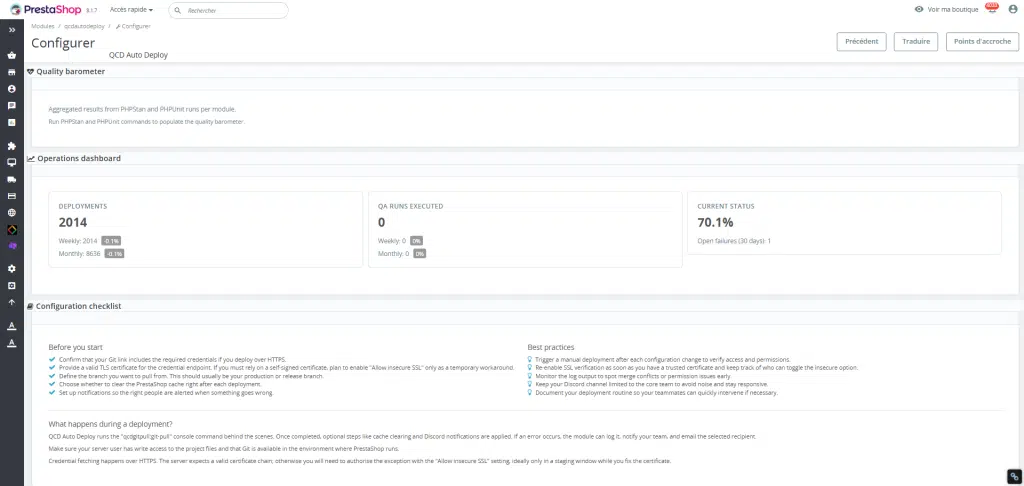The image size is (1024, 486).
Task: Click the 'Run PHPStan and PHPUnit commands' message
Action: tap(146, 122)
